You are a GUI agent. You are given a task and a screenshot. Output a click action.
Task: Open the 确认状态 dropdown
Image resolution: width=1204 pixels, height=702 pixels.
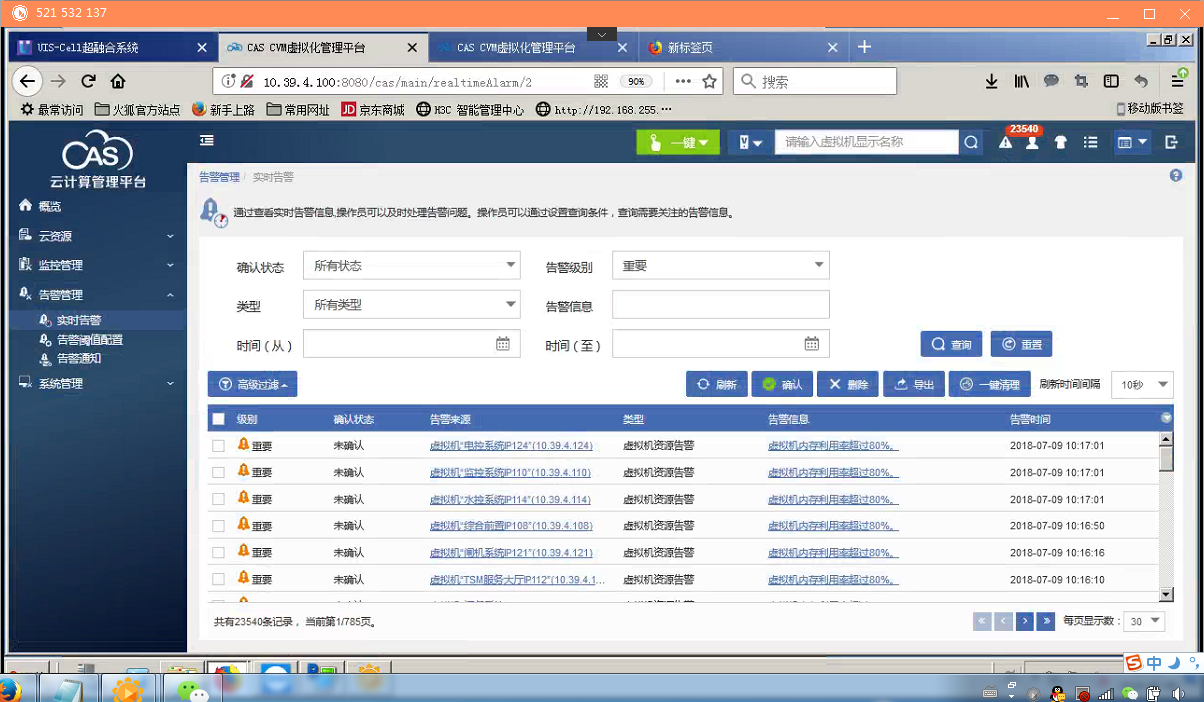411,266
